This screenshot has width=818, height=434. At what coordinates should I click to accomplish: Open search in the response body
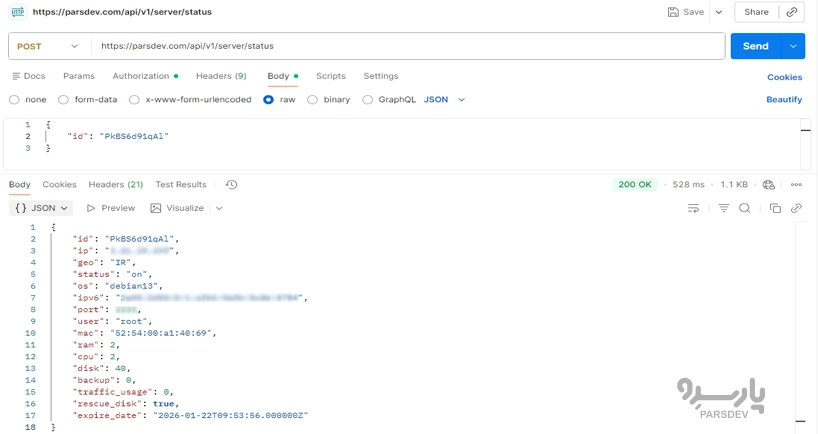tap(744, 208)
